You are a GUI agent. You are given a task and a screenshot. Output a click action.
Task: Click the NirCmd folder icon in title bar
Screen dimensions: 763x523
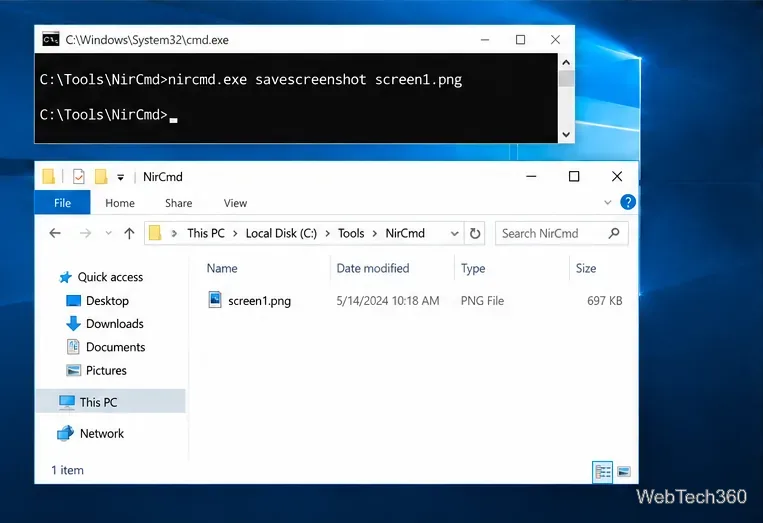point(49,176)
